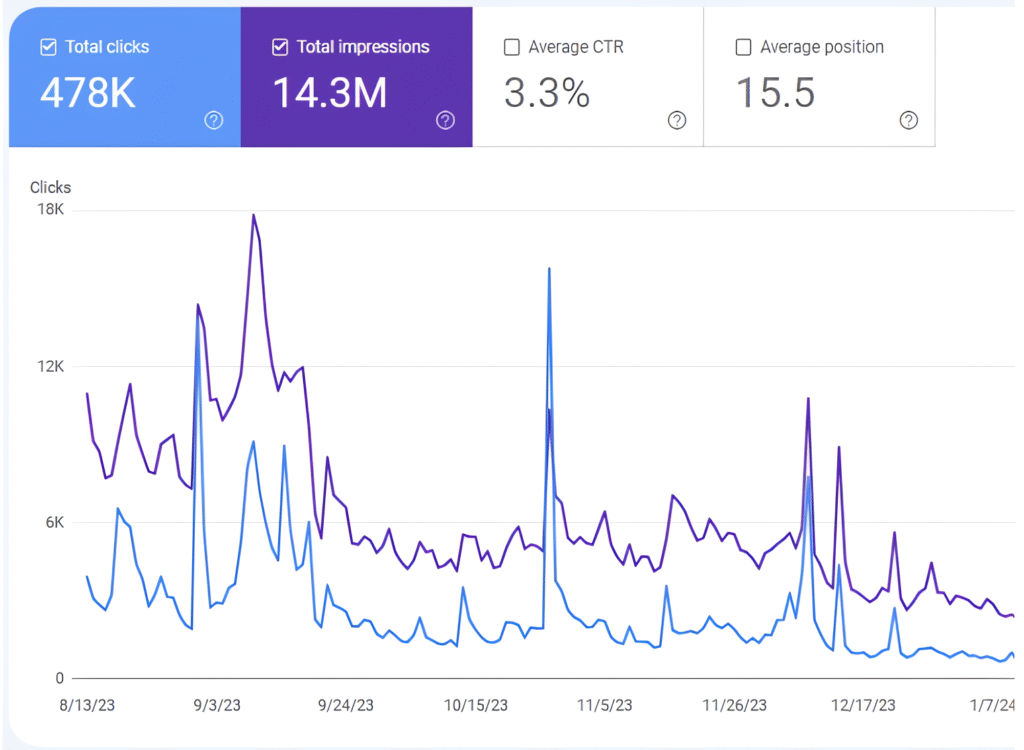
Task: Click the 9/3/23 date label on the axis
Action: click(x=216, y=705)
